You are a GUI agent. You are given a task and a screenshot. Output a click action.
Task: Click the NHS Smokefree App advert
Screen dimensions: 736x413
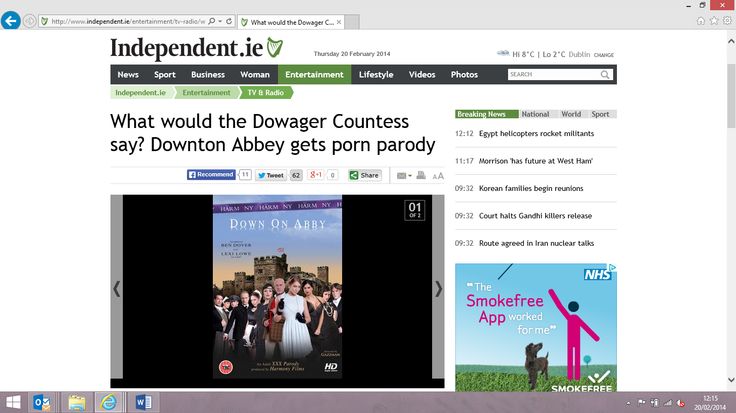coord(536,327)
